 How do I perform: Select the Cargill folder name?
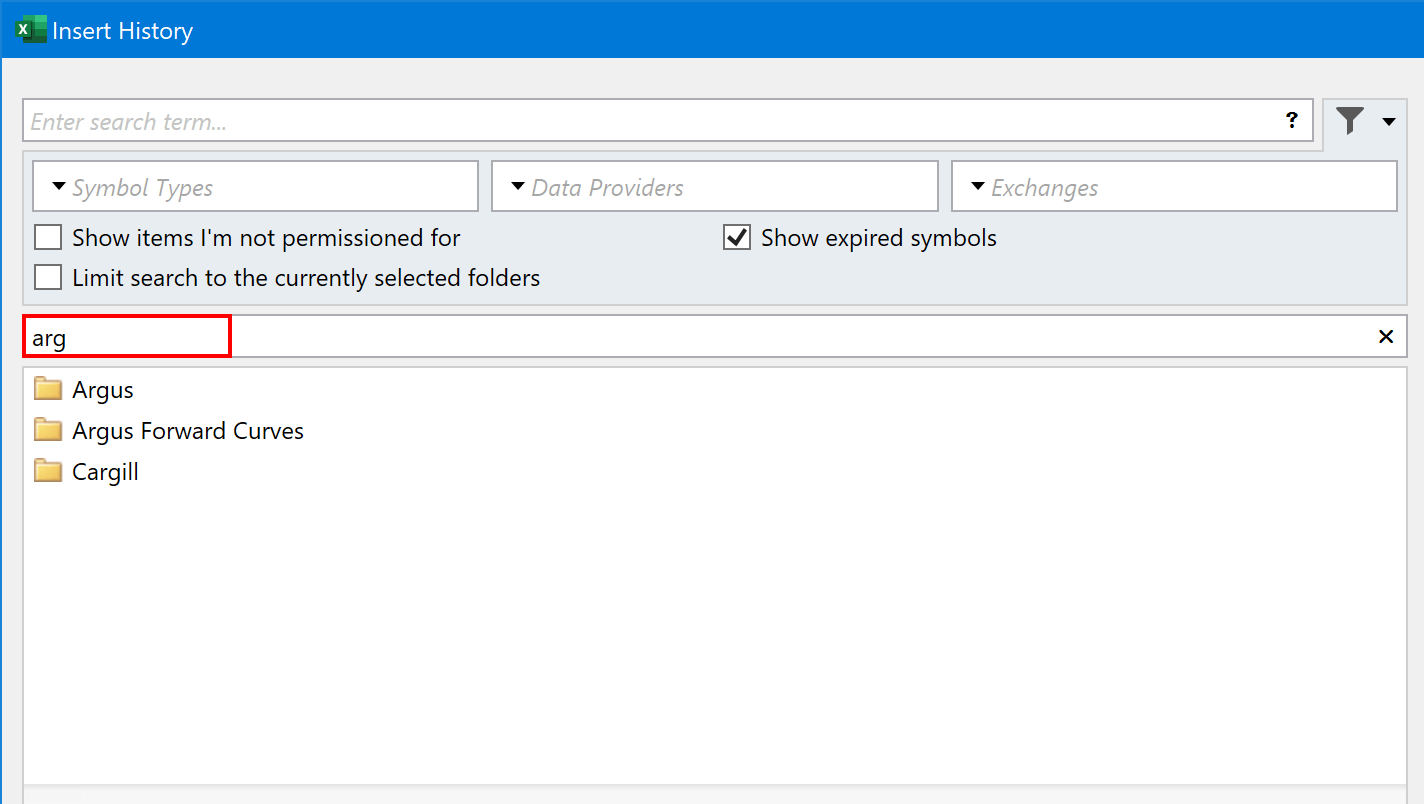[x=105, y=472]
